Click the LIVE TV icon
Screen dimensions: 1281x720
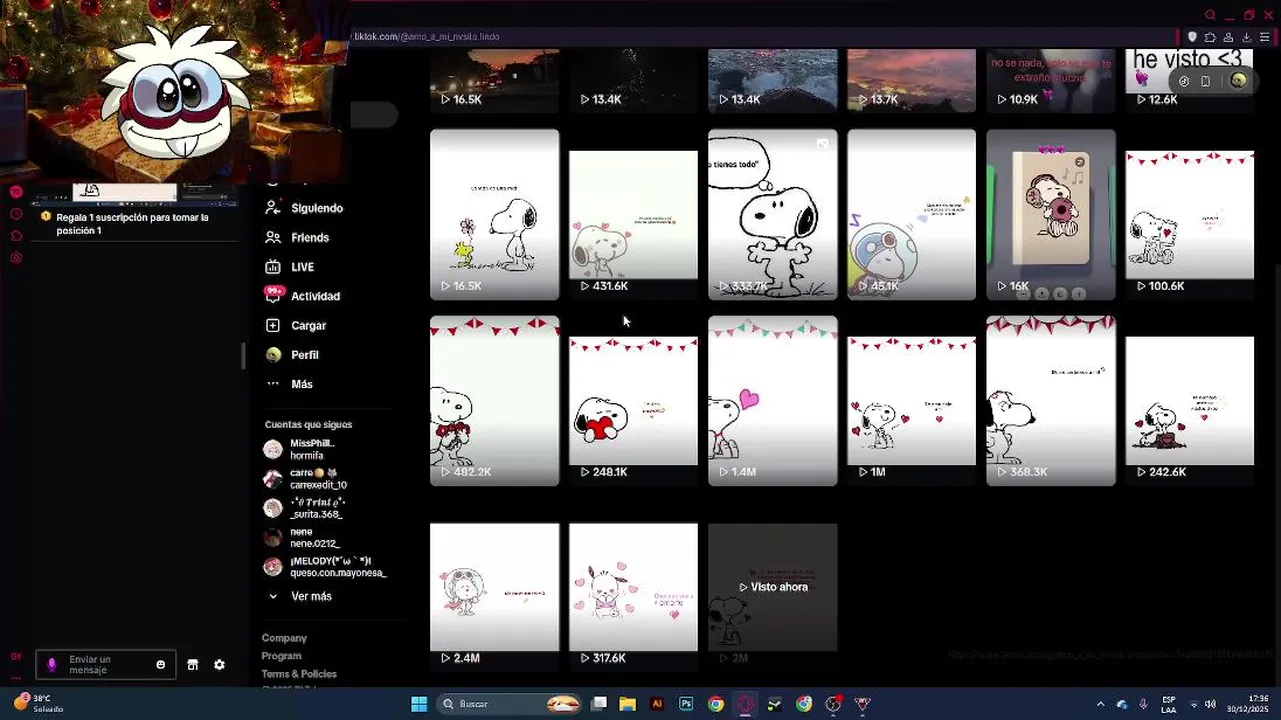point(272,267)
